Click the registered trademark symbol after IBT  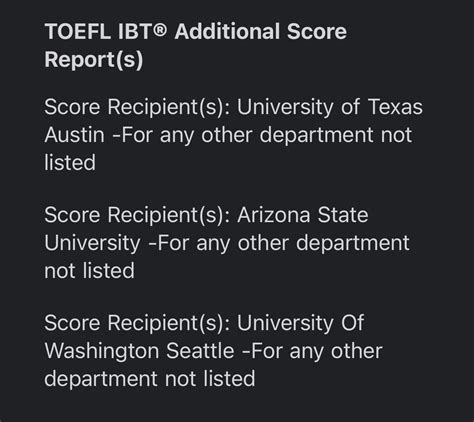(x=158, y=29)
